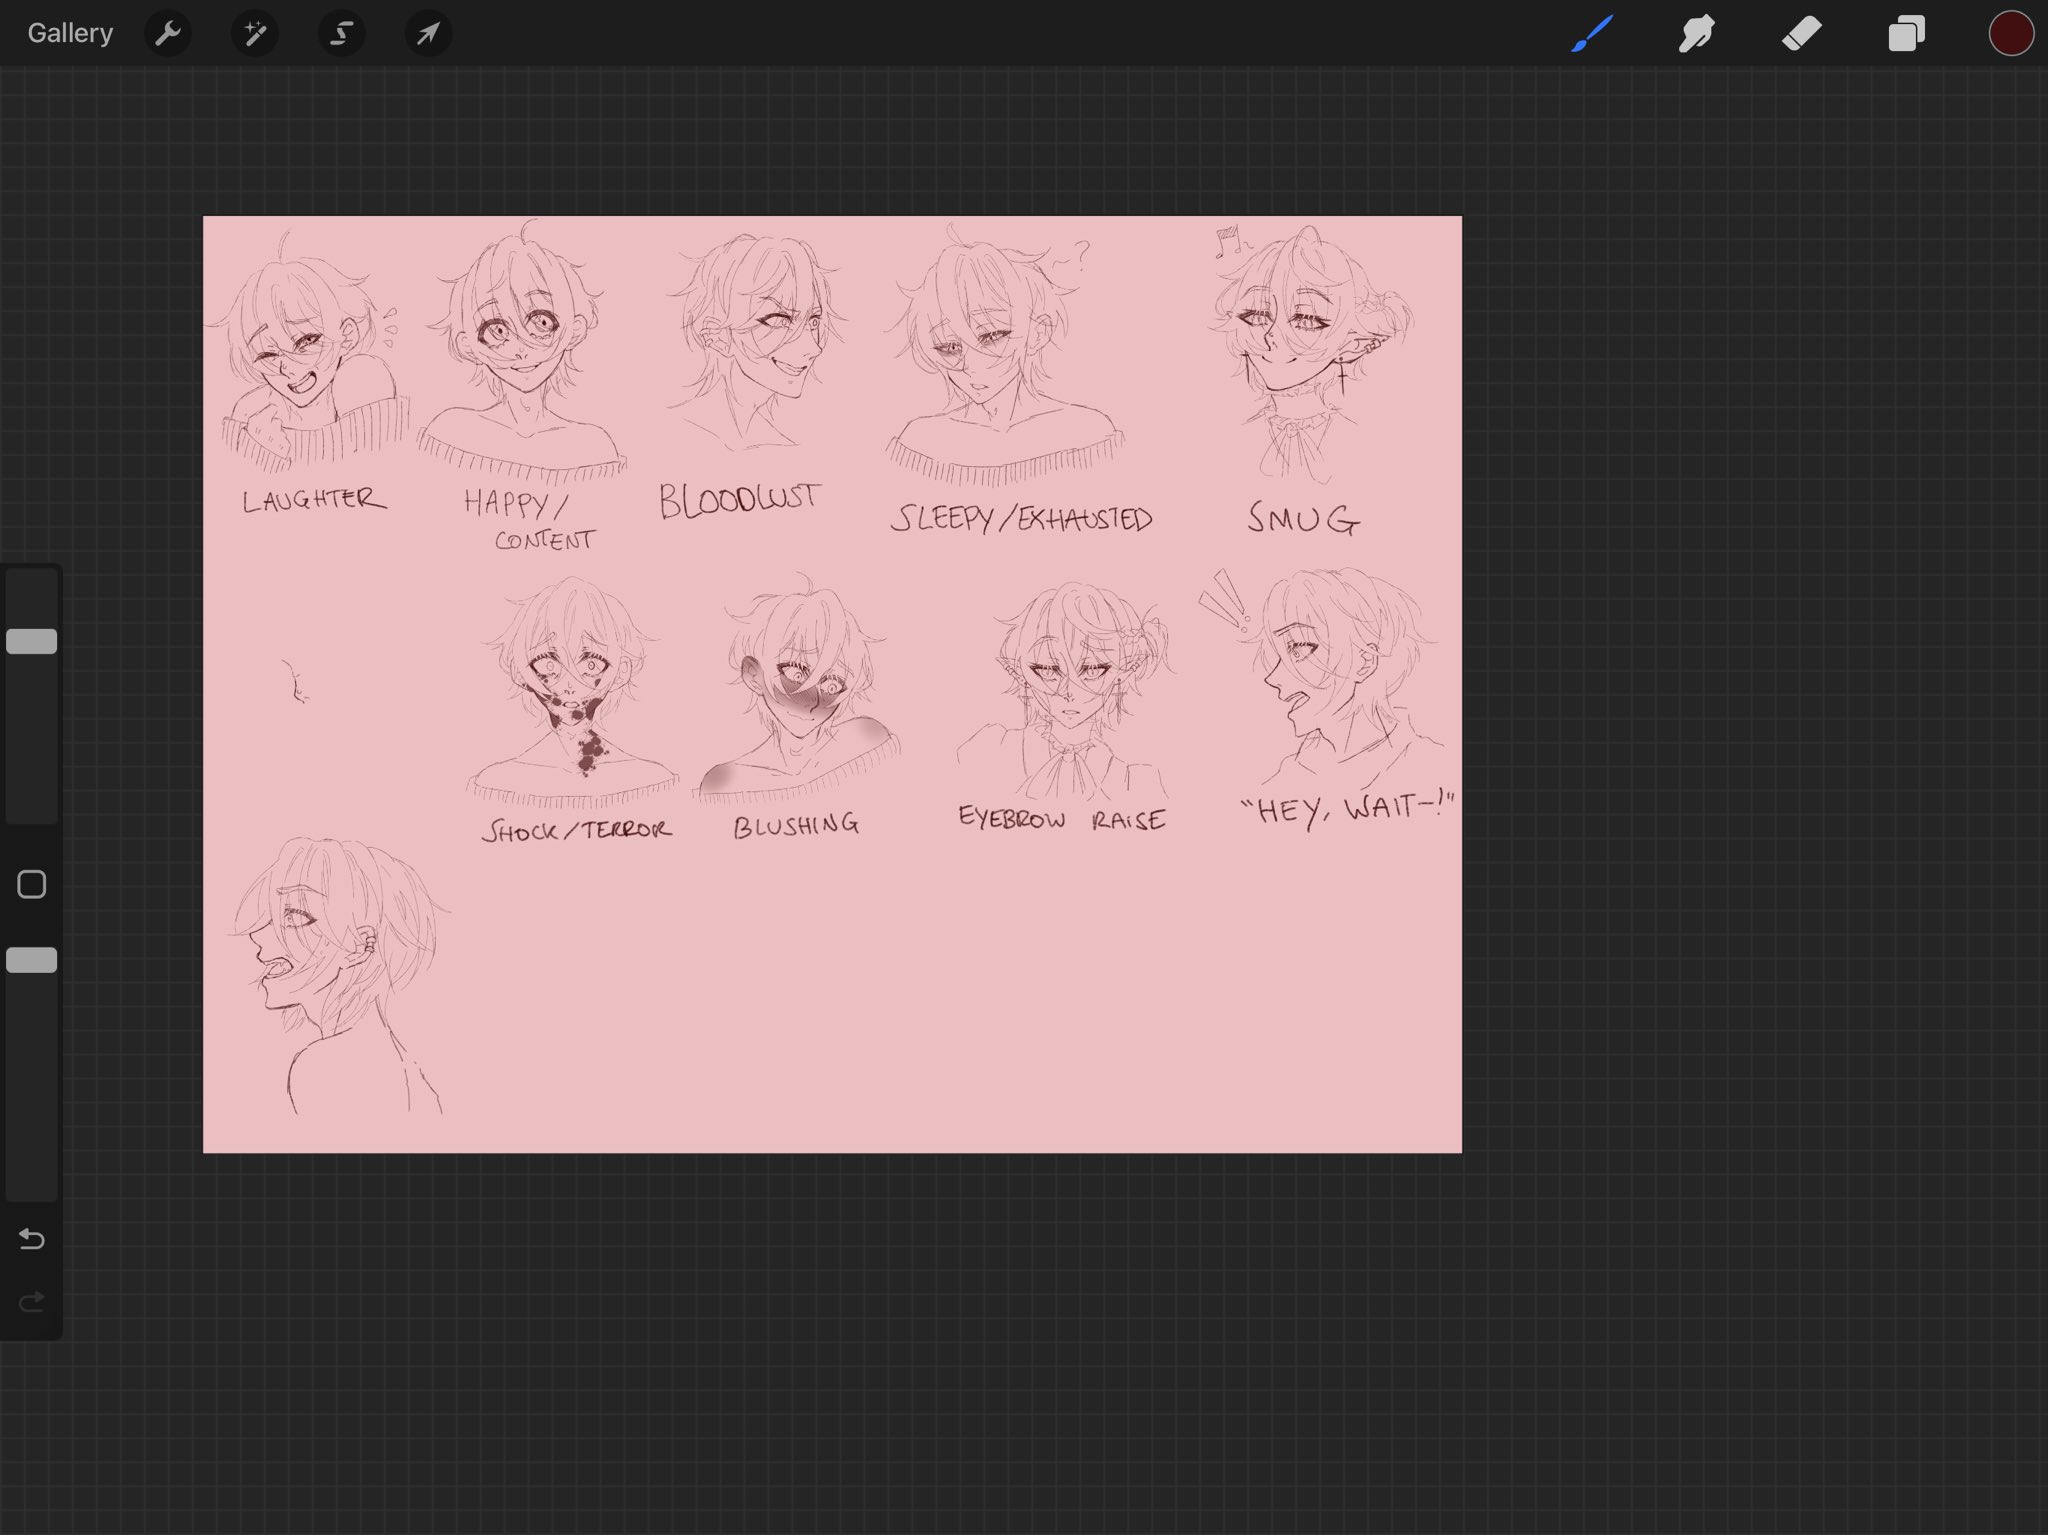Image resolution: width=2048 pixels, height=1535 pixels.
Task: Activate the Selection tool
Action: [341, 34]
